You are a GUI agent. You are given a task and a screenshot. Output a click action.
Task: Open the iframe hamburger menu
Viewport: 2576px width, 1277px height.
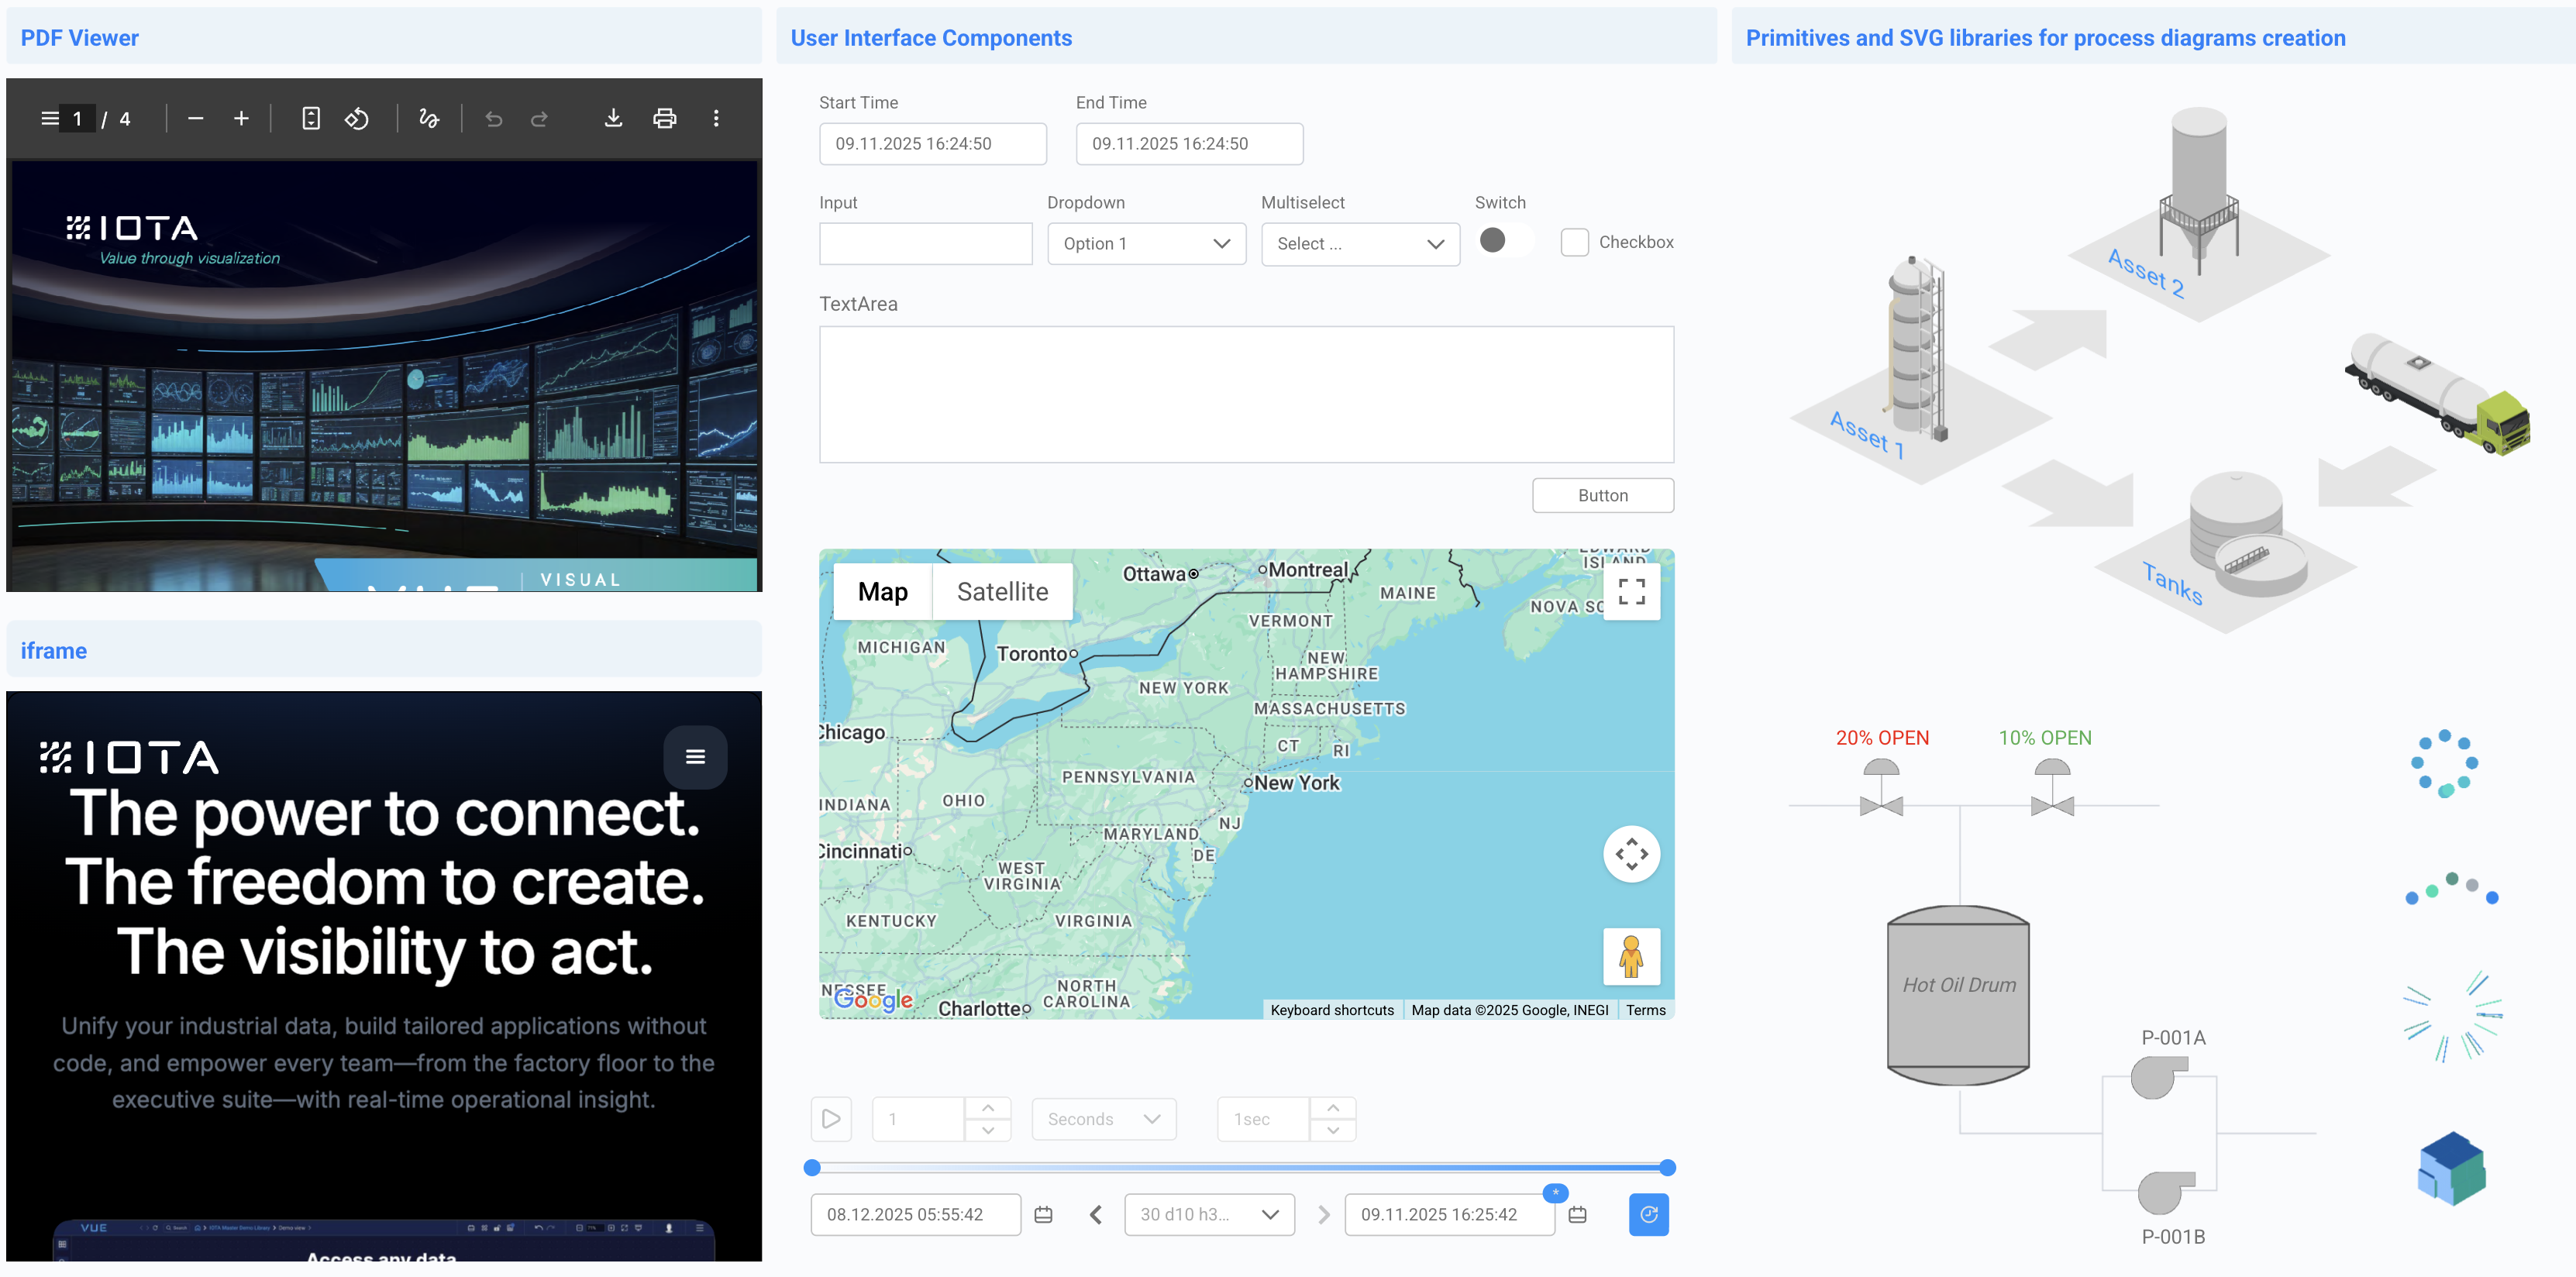pos(695,757)
